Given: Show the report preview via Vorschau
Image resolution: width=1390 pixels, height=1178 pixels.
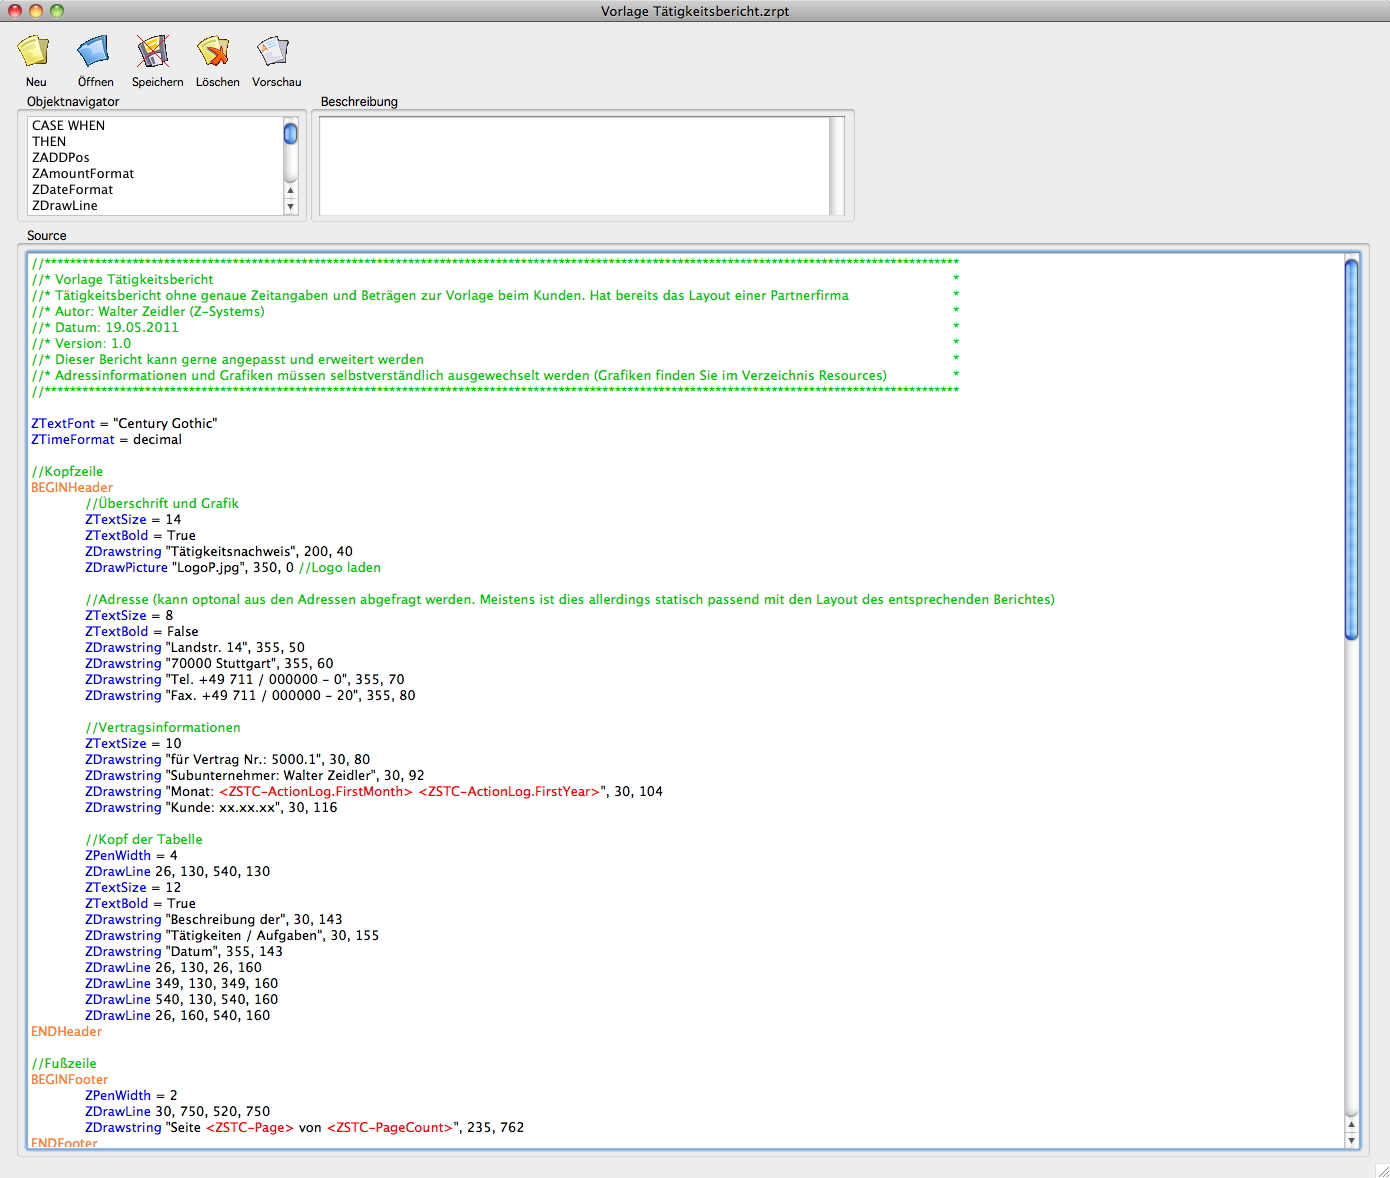Looking at the screenshot, I should point(273,52).
